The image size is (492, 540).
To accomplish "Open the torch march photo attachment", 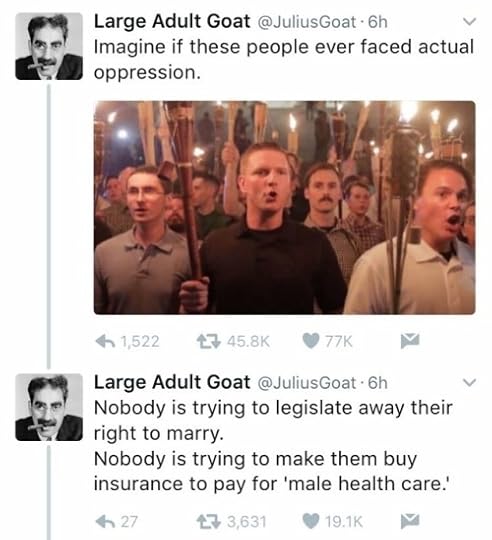I will coord(284,207).
